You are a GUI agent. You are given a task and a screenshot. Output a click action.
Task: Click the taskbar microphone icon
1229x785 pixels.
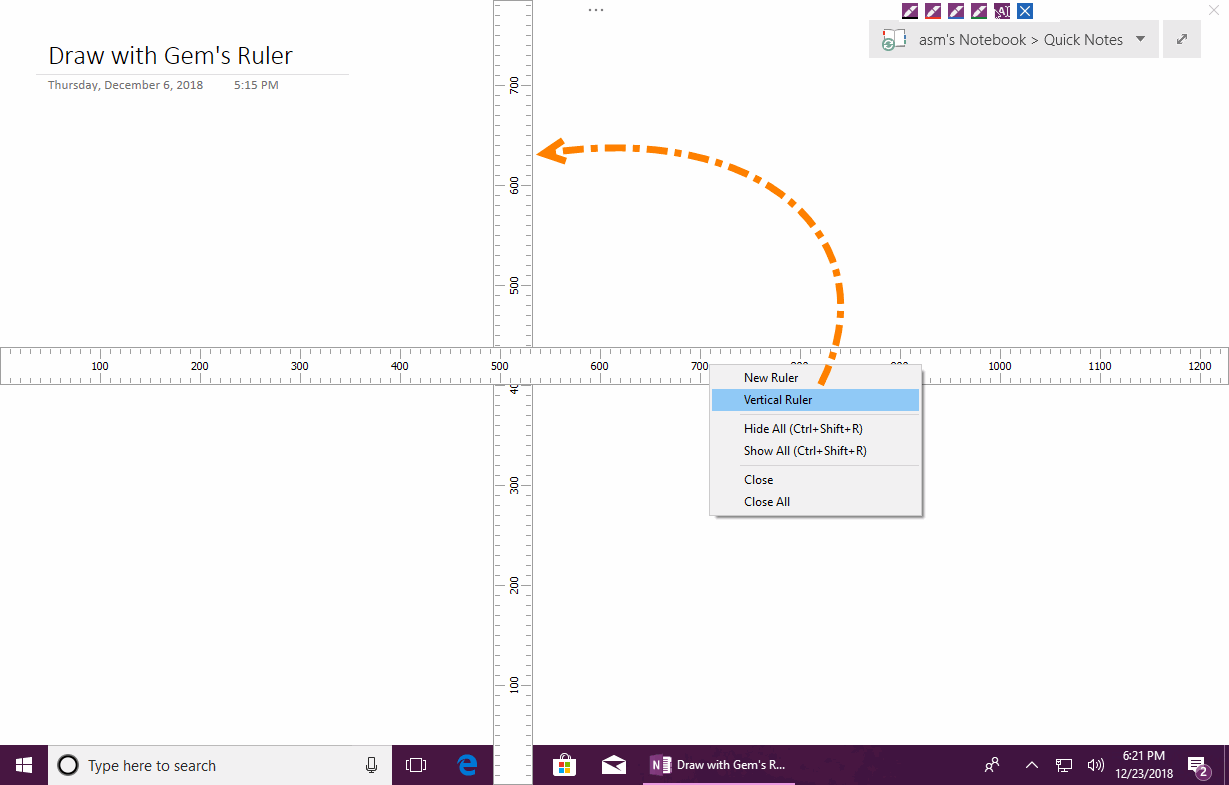tap(371, 765)
